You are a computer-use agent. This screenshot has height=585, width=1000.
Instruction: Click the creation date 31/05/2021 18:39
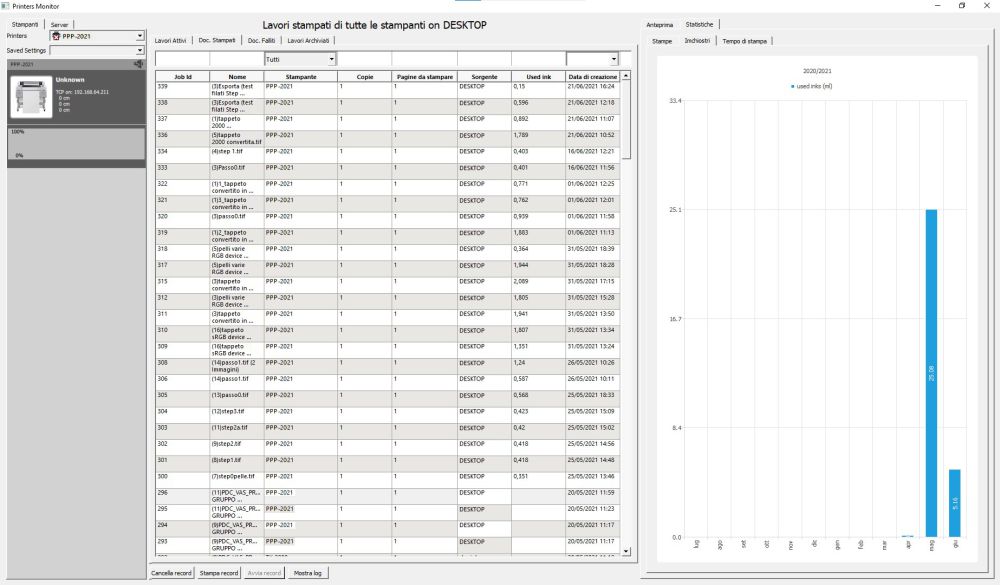tap(591, 249)
